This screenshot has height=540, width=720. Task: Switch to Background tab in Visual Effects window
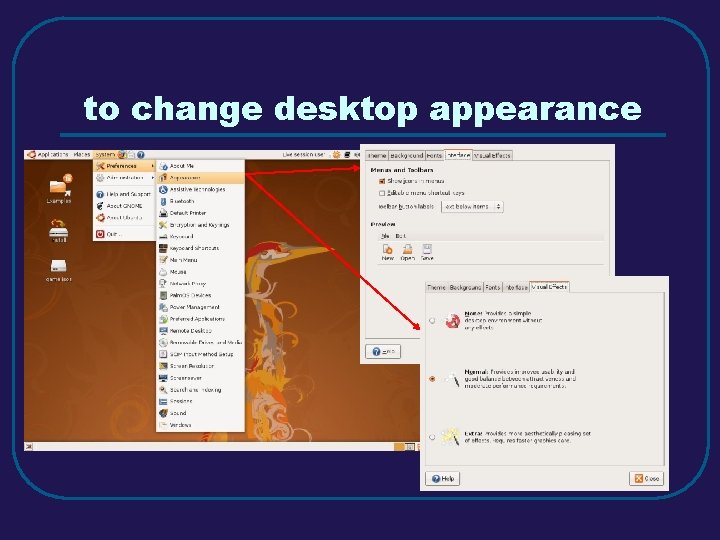click(465, 287)
